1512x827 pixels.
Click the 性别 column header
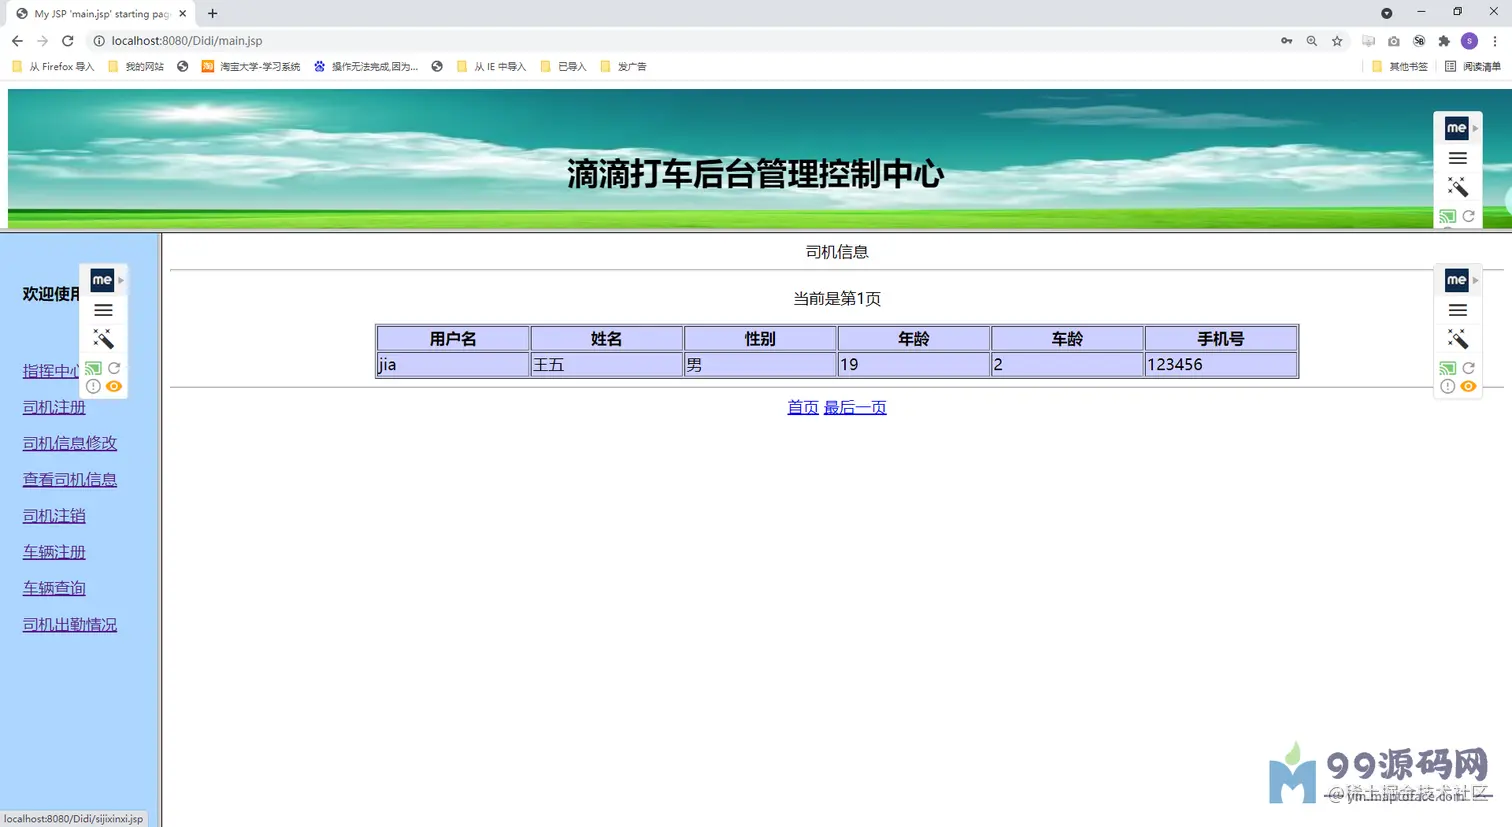pyautogui.click(x=760, y=339)
